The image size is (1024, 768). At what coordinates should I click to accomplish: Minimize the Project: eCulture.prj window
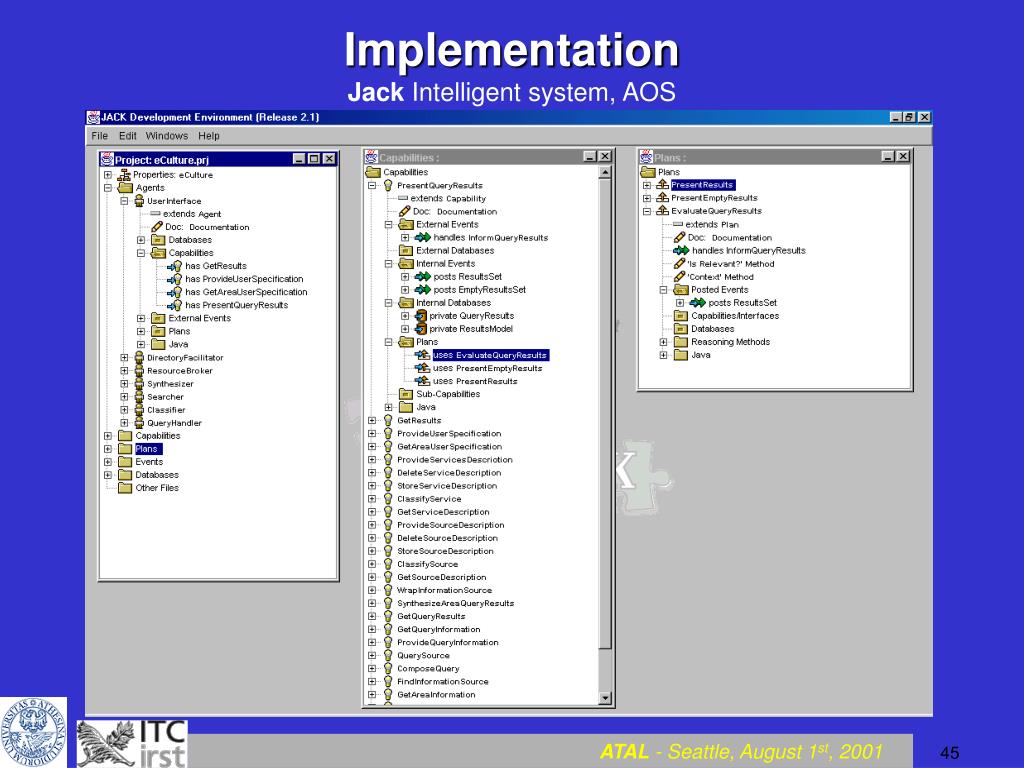click(x=298, y=159)
